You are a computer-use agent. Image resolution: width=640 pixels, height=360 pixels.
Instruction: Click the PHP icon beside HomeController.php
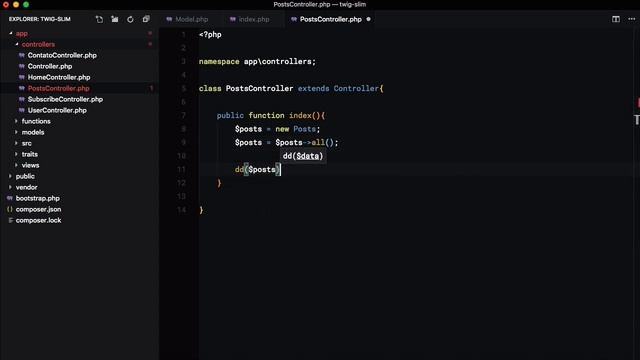pyautogui.click(x=22, y=77)
